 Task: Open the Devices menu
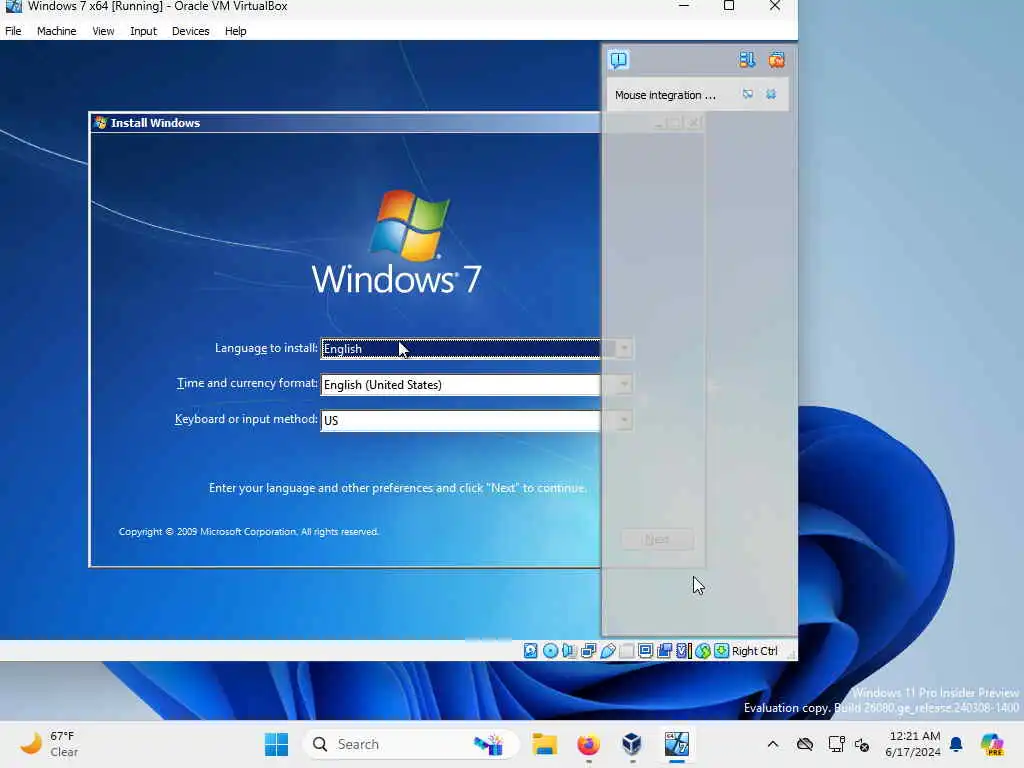coord(190,31)
